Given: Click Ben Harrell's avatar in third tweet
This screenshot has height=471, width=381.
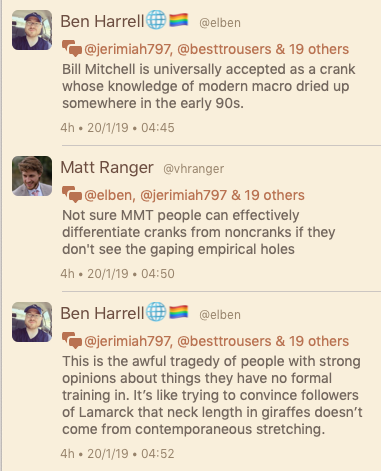Looking at the screenshot, I should coord(32,322).
